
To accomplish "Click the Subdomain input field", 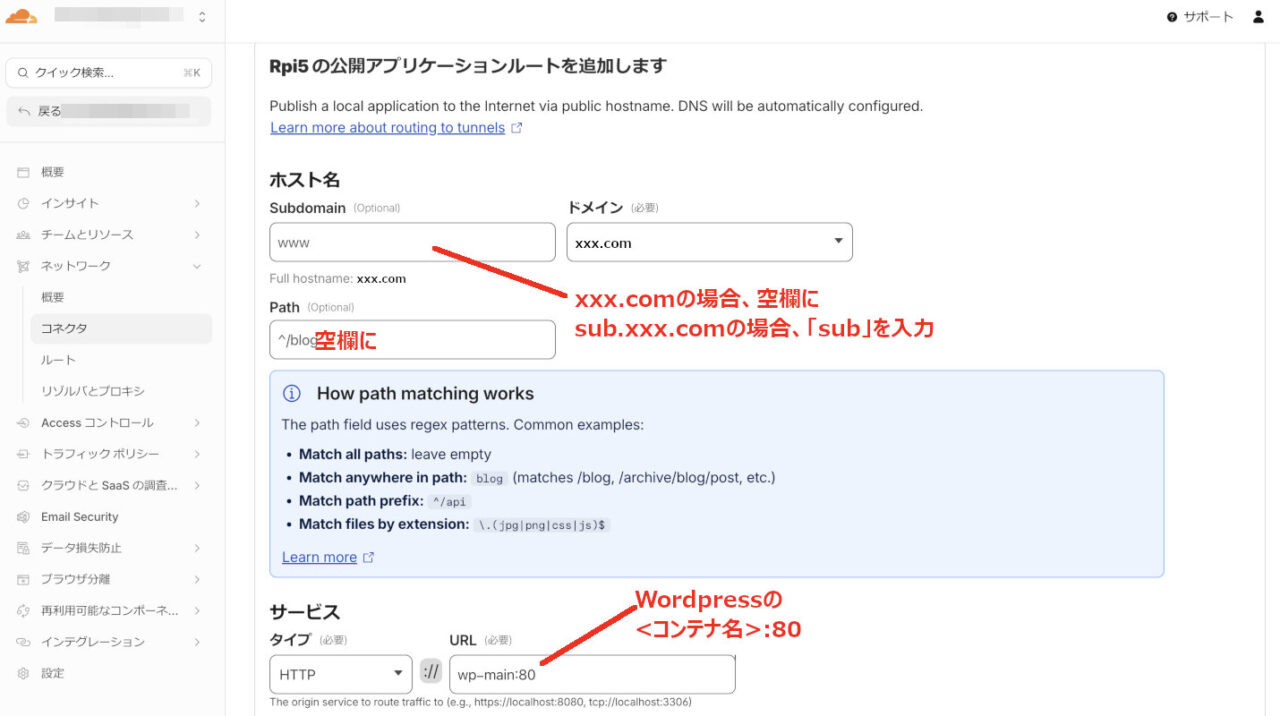I will point(412,242).
